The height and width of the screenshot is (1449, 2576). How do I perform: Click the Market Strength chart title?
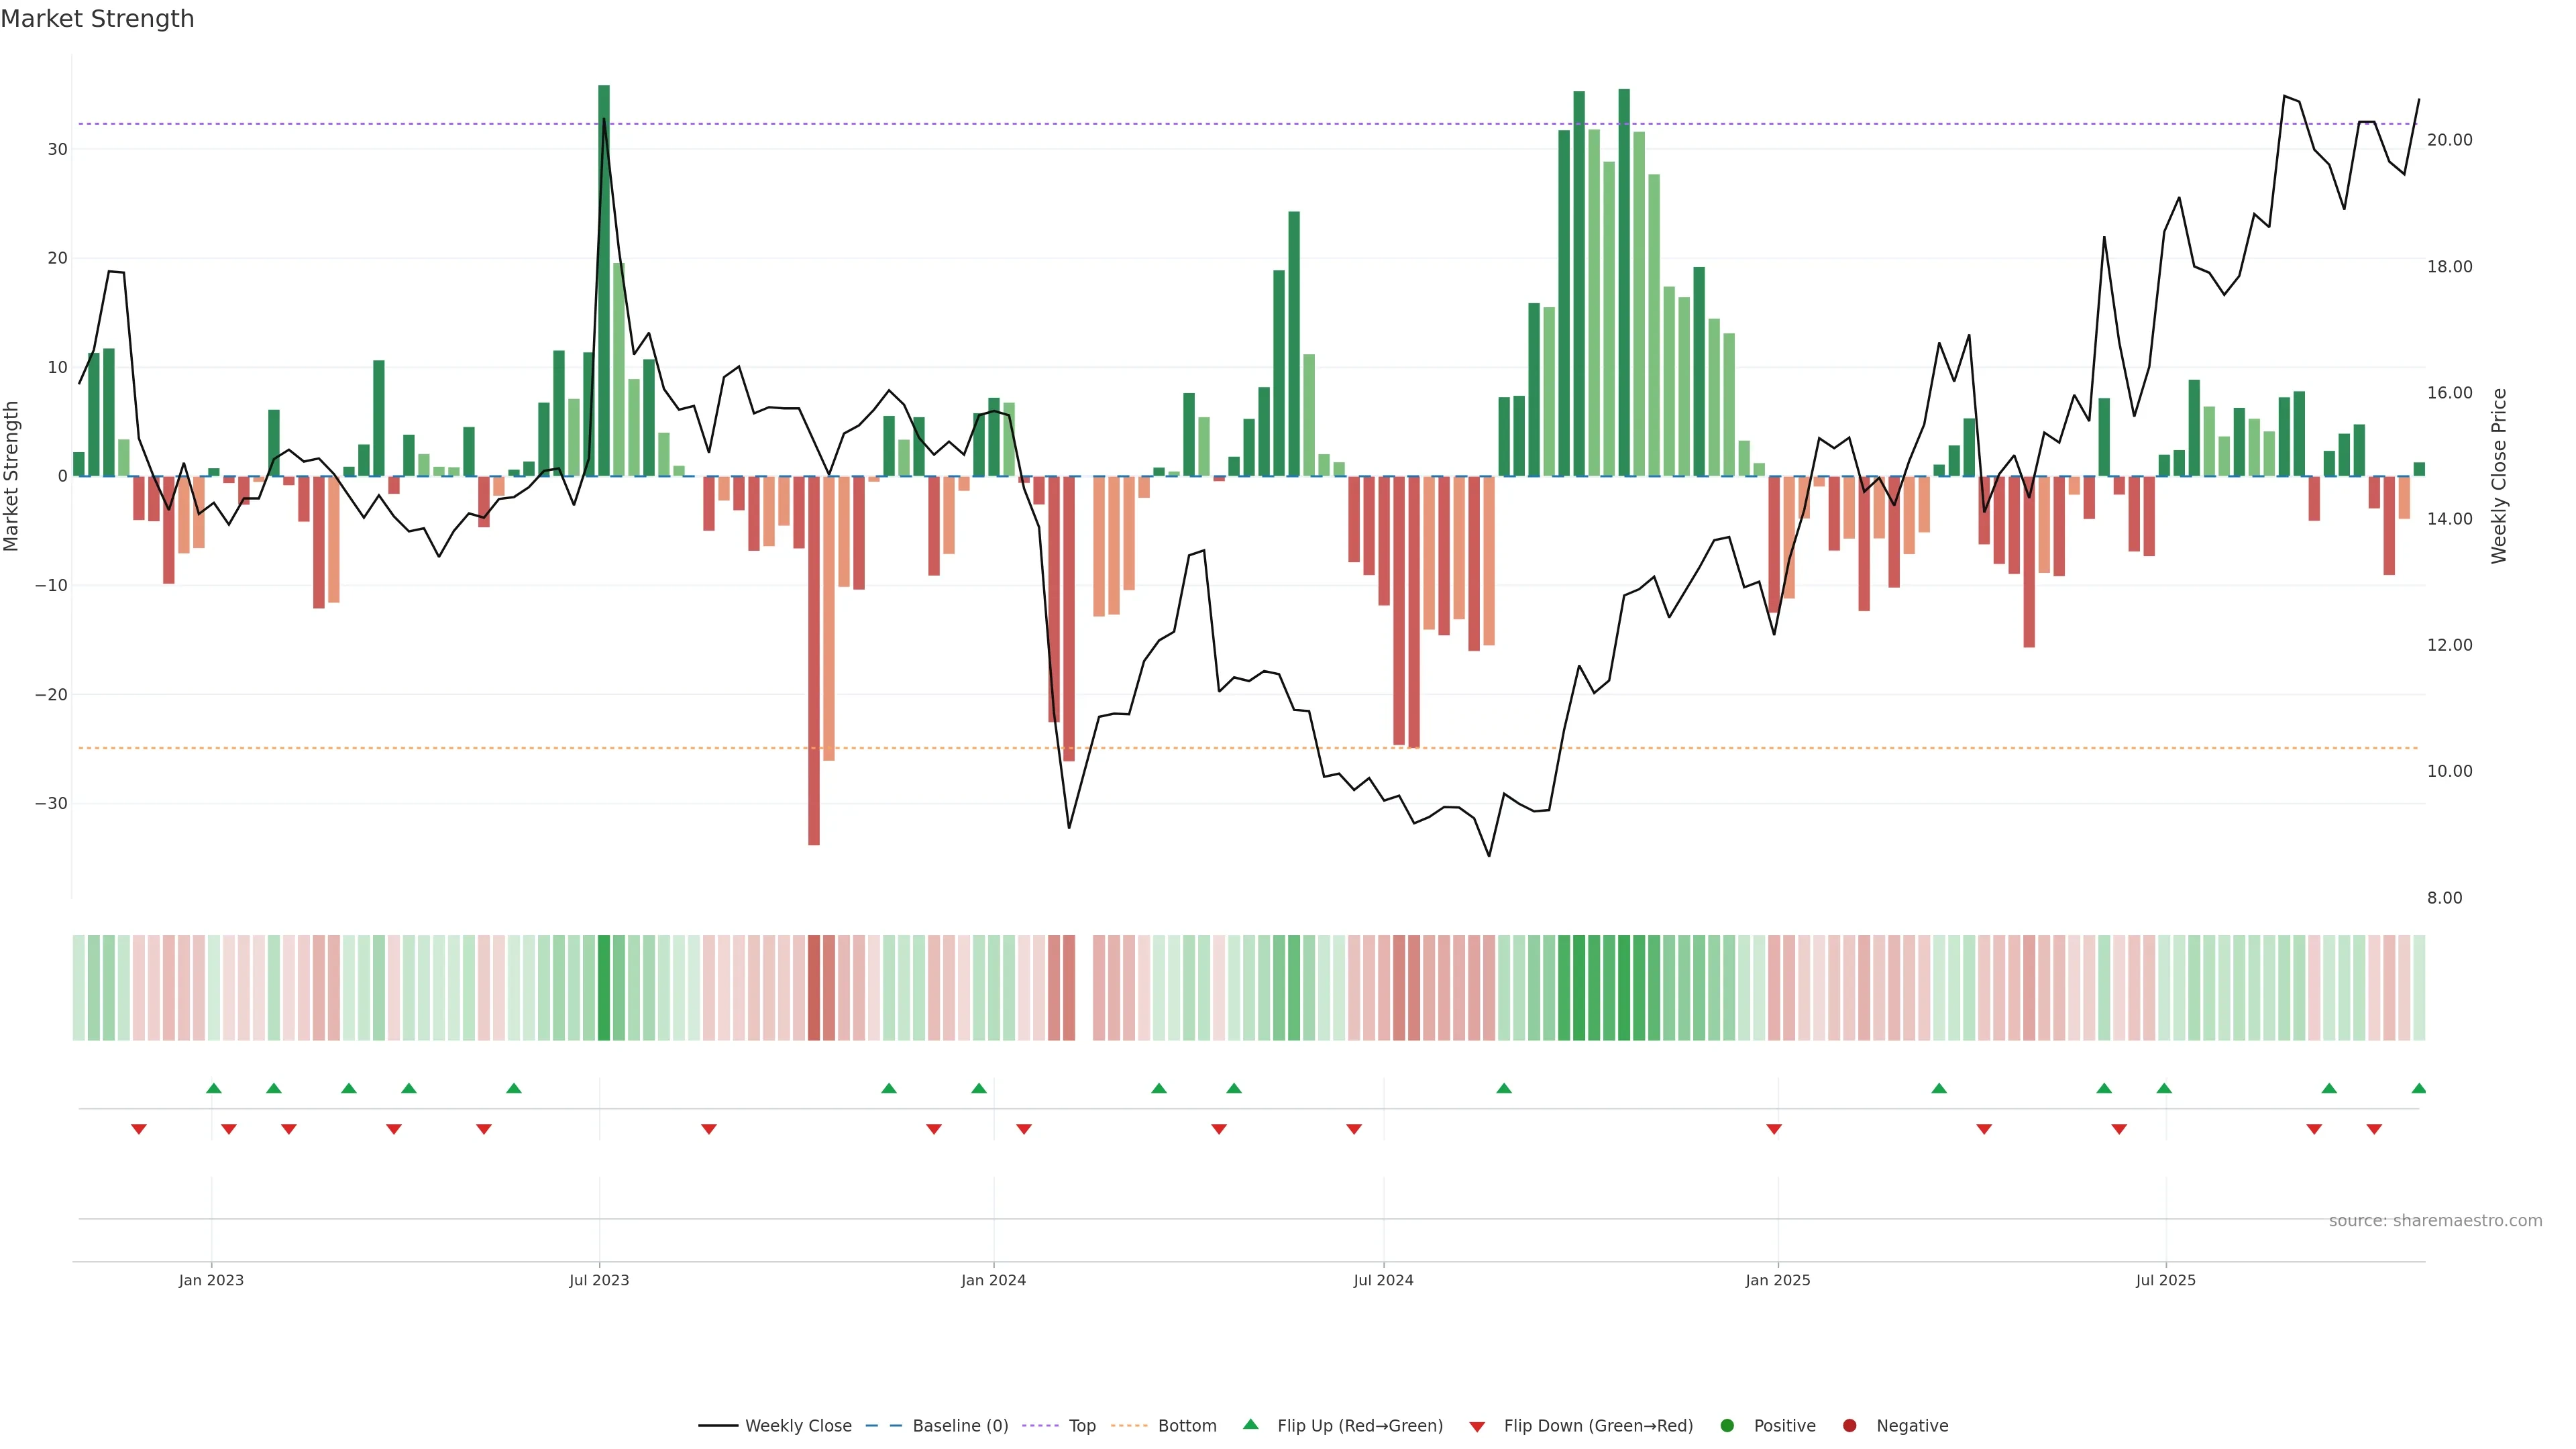point(97,19)
